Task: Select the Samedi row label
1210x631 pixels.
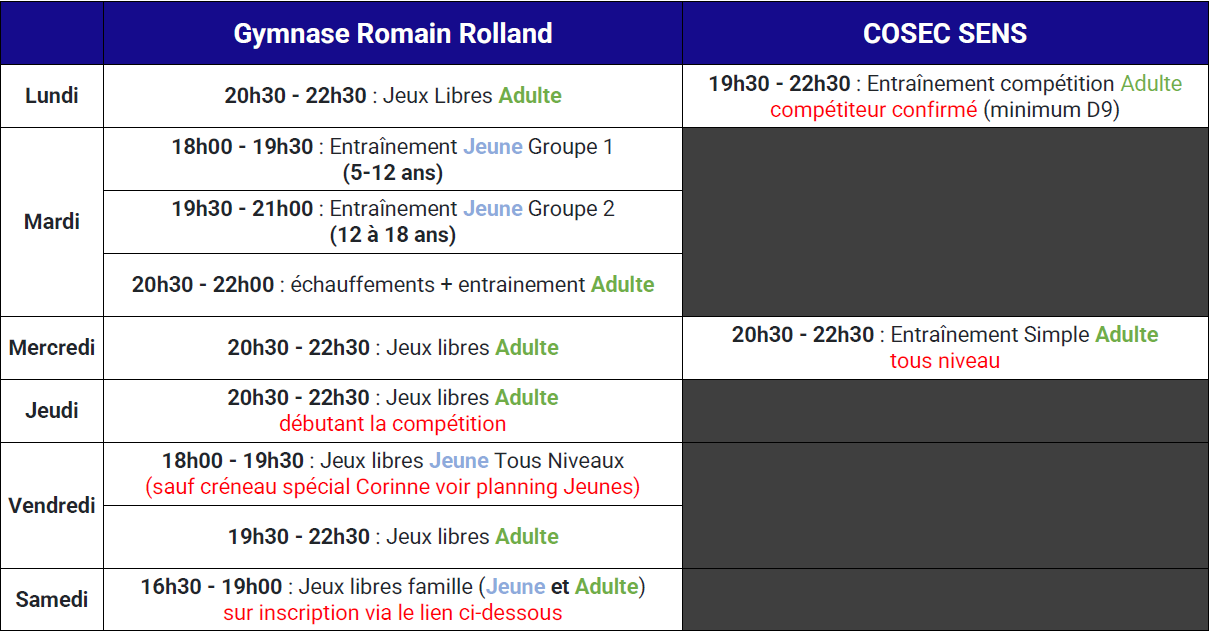Action: [52, 600]
